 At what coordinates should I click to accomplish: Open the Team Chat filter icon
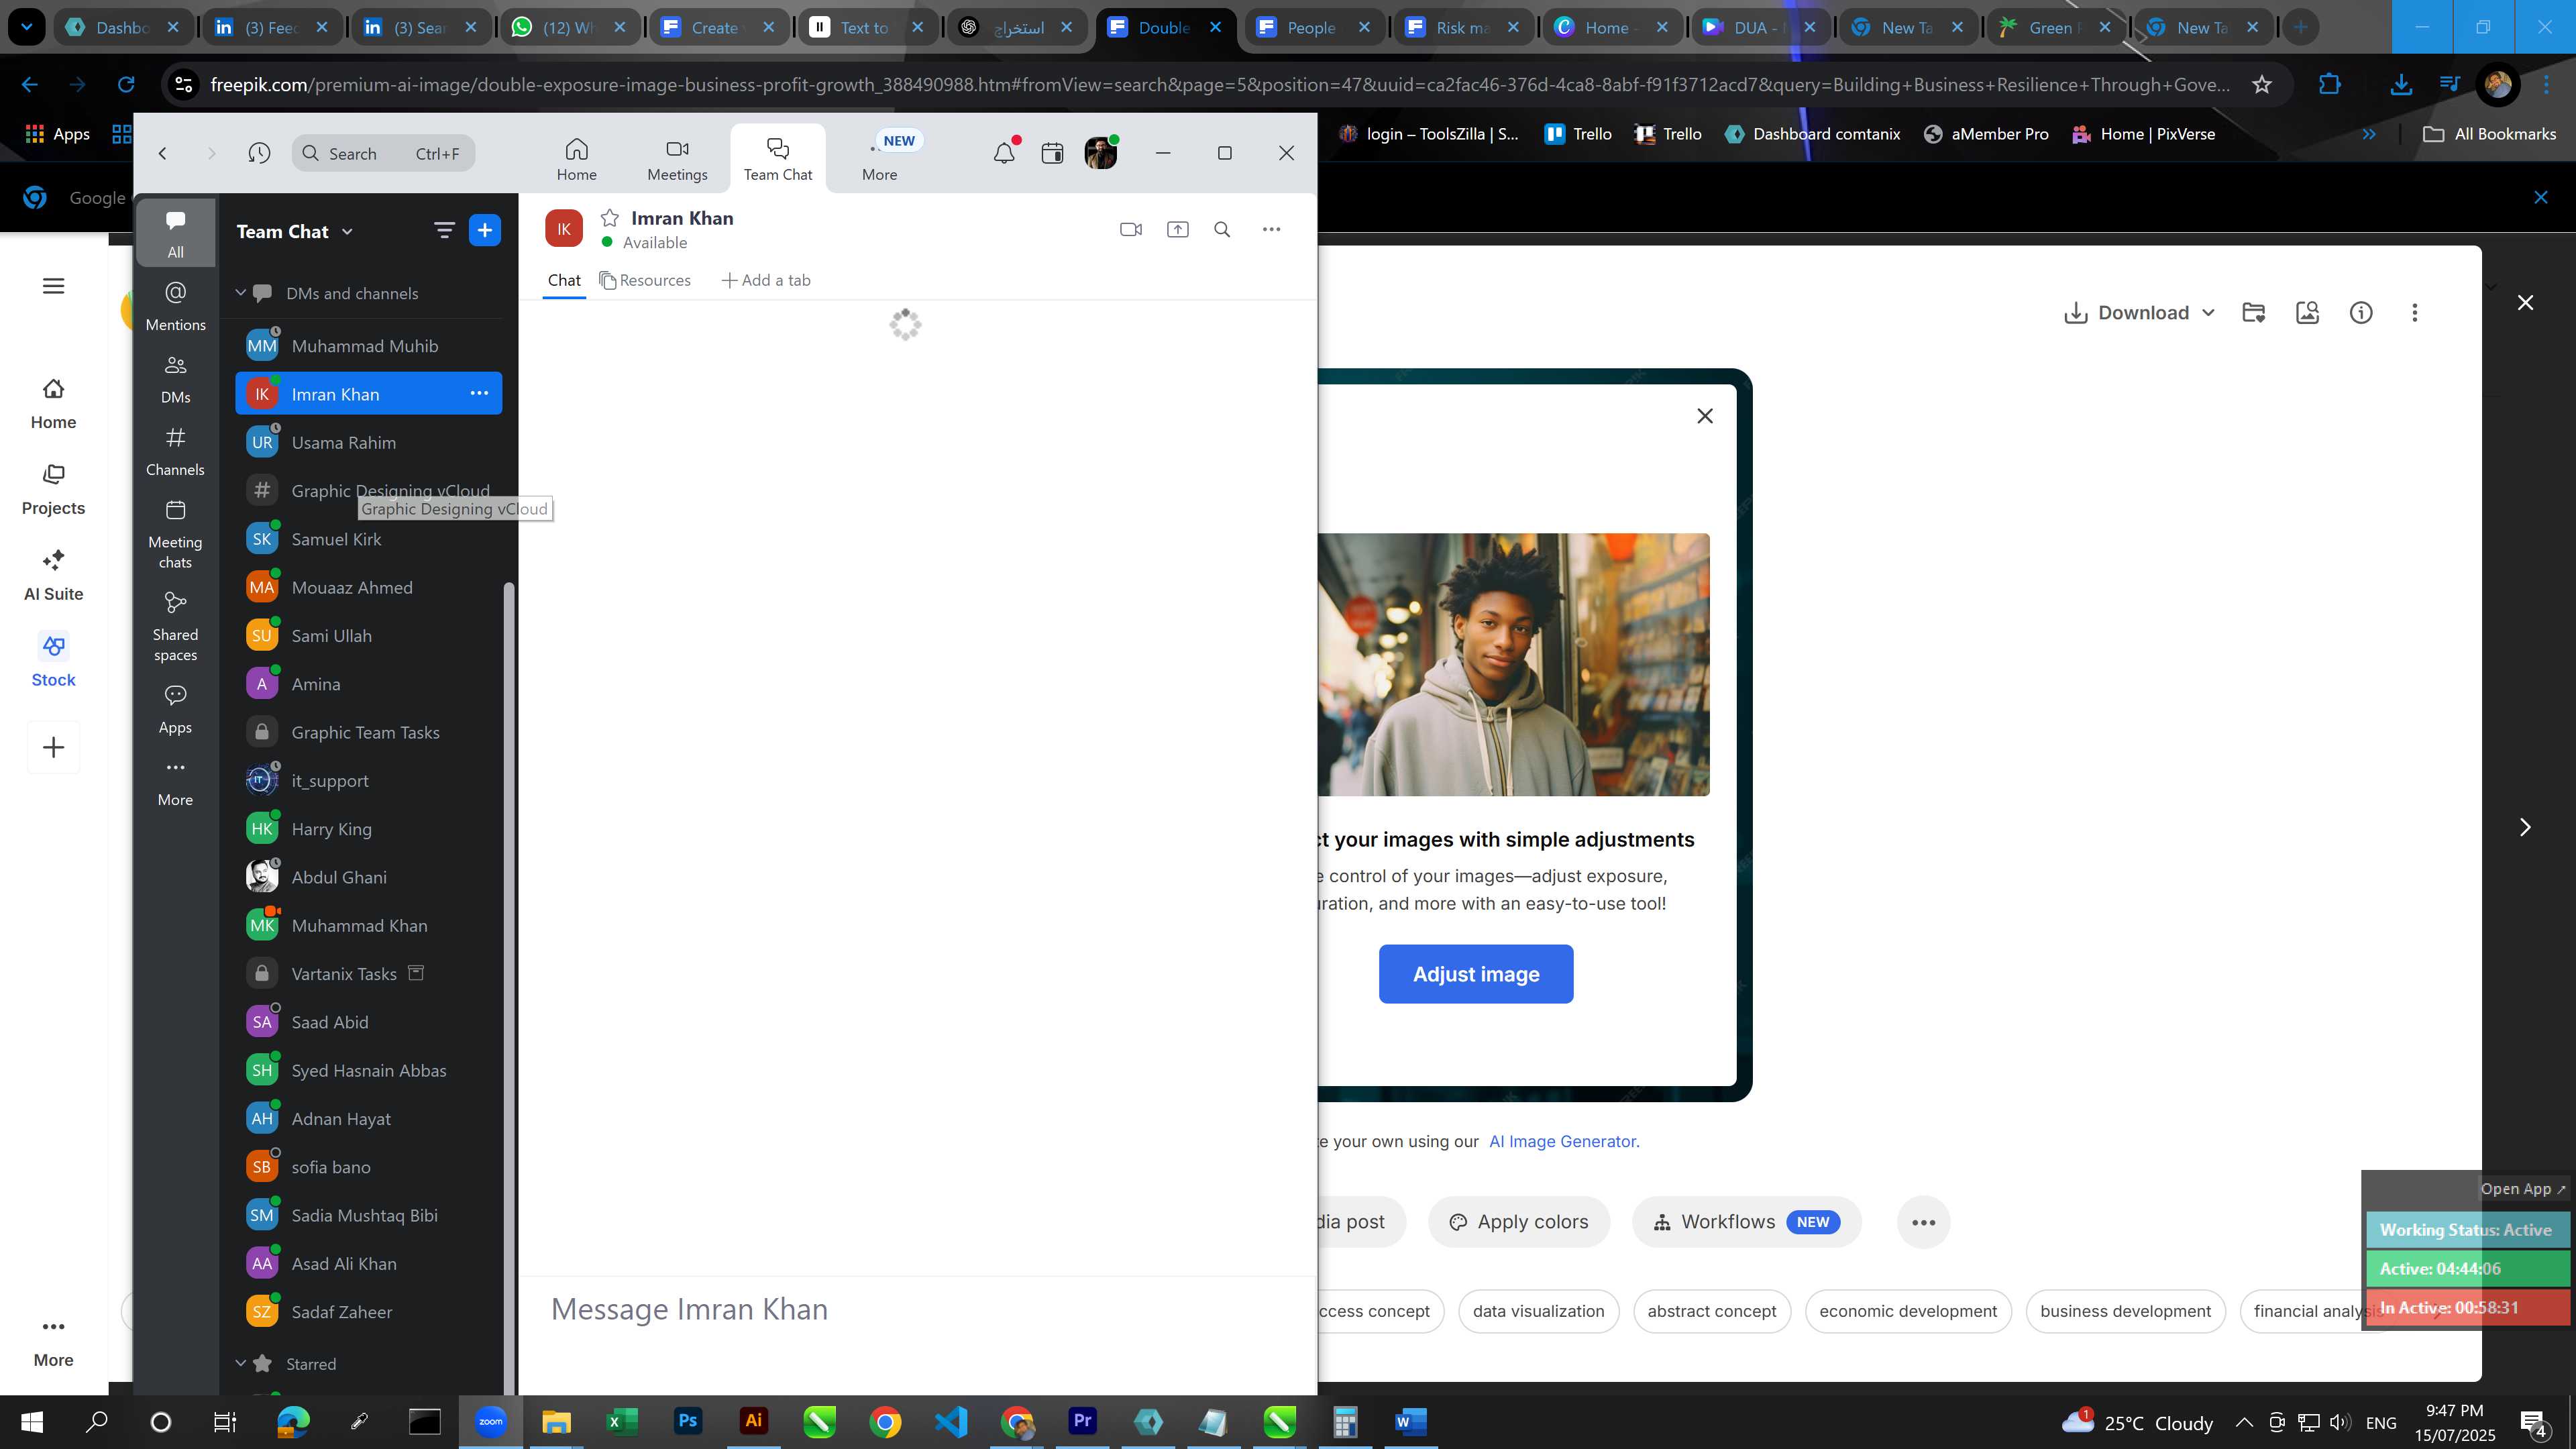[444, 231]
